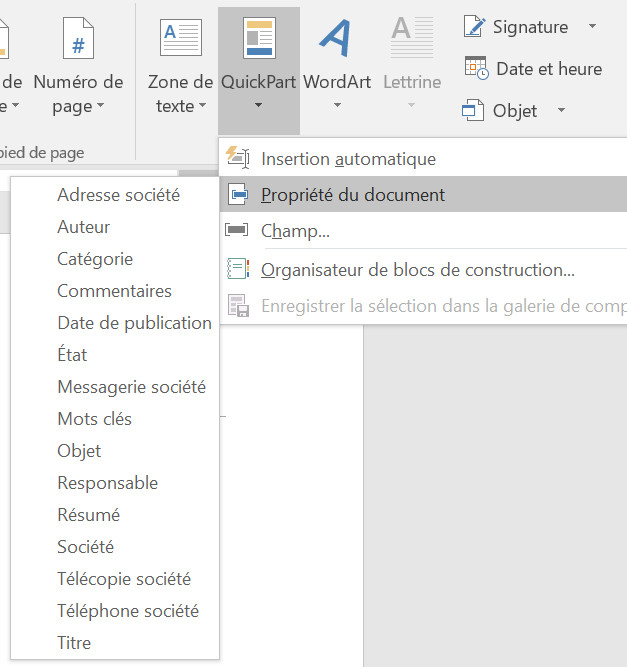Open Champ... menu entry
This screenshot has width=627, height=667.
(295, 231)
